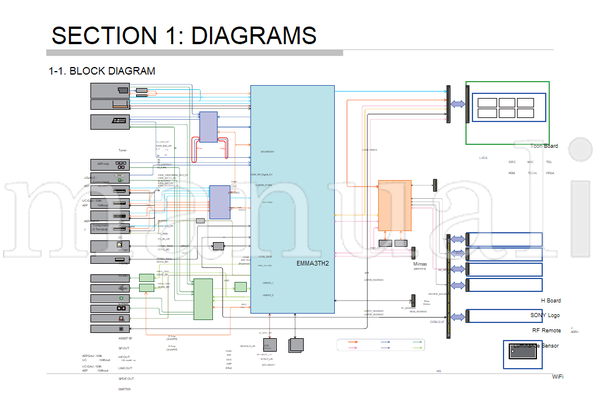Click the Mimas label
This screenshot has height=396, width=600.
pyautogui.click(x=420, y=264)
